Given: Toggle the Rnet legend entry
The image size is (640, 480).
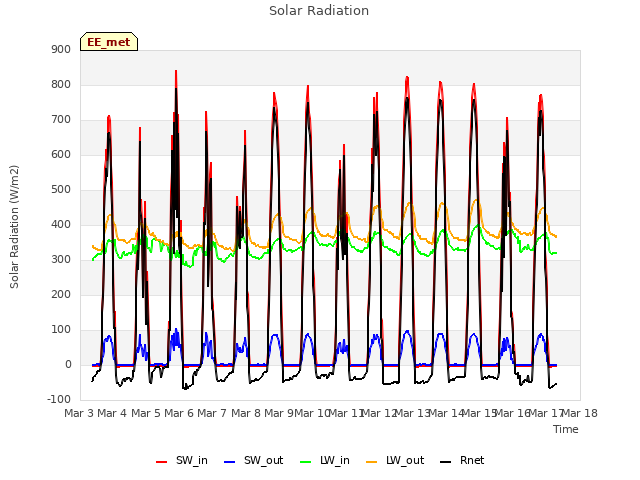Looking at the screenshot, I should [x=462, y=460].
